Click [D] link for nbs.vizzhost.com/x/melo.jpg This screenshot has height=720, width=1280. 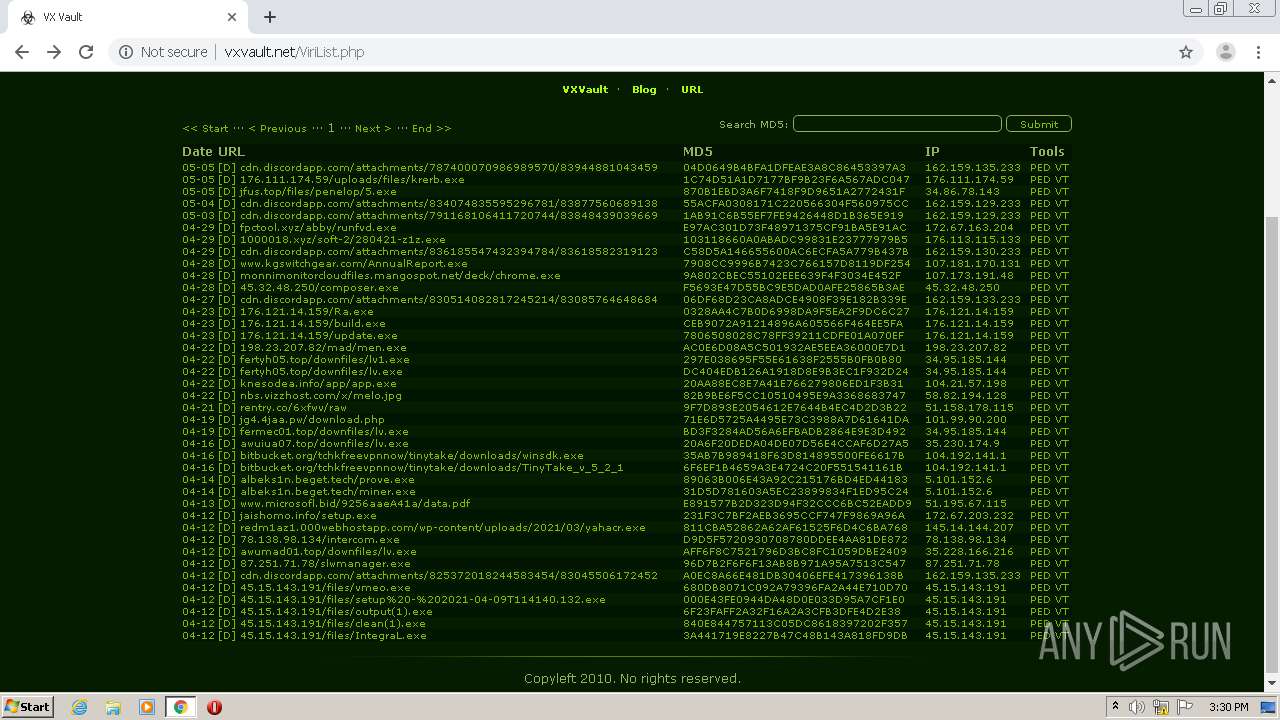(227, 395)
